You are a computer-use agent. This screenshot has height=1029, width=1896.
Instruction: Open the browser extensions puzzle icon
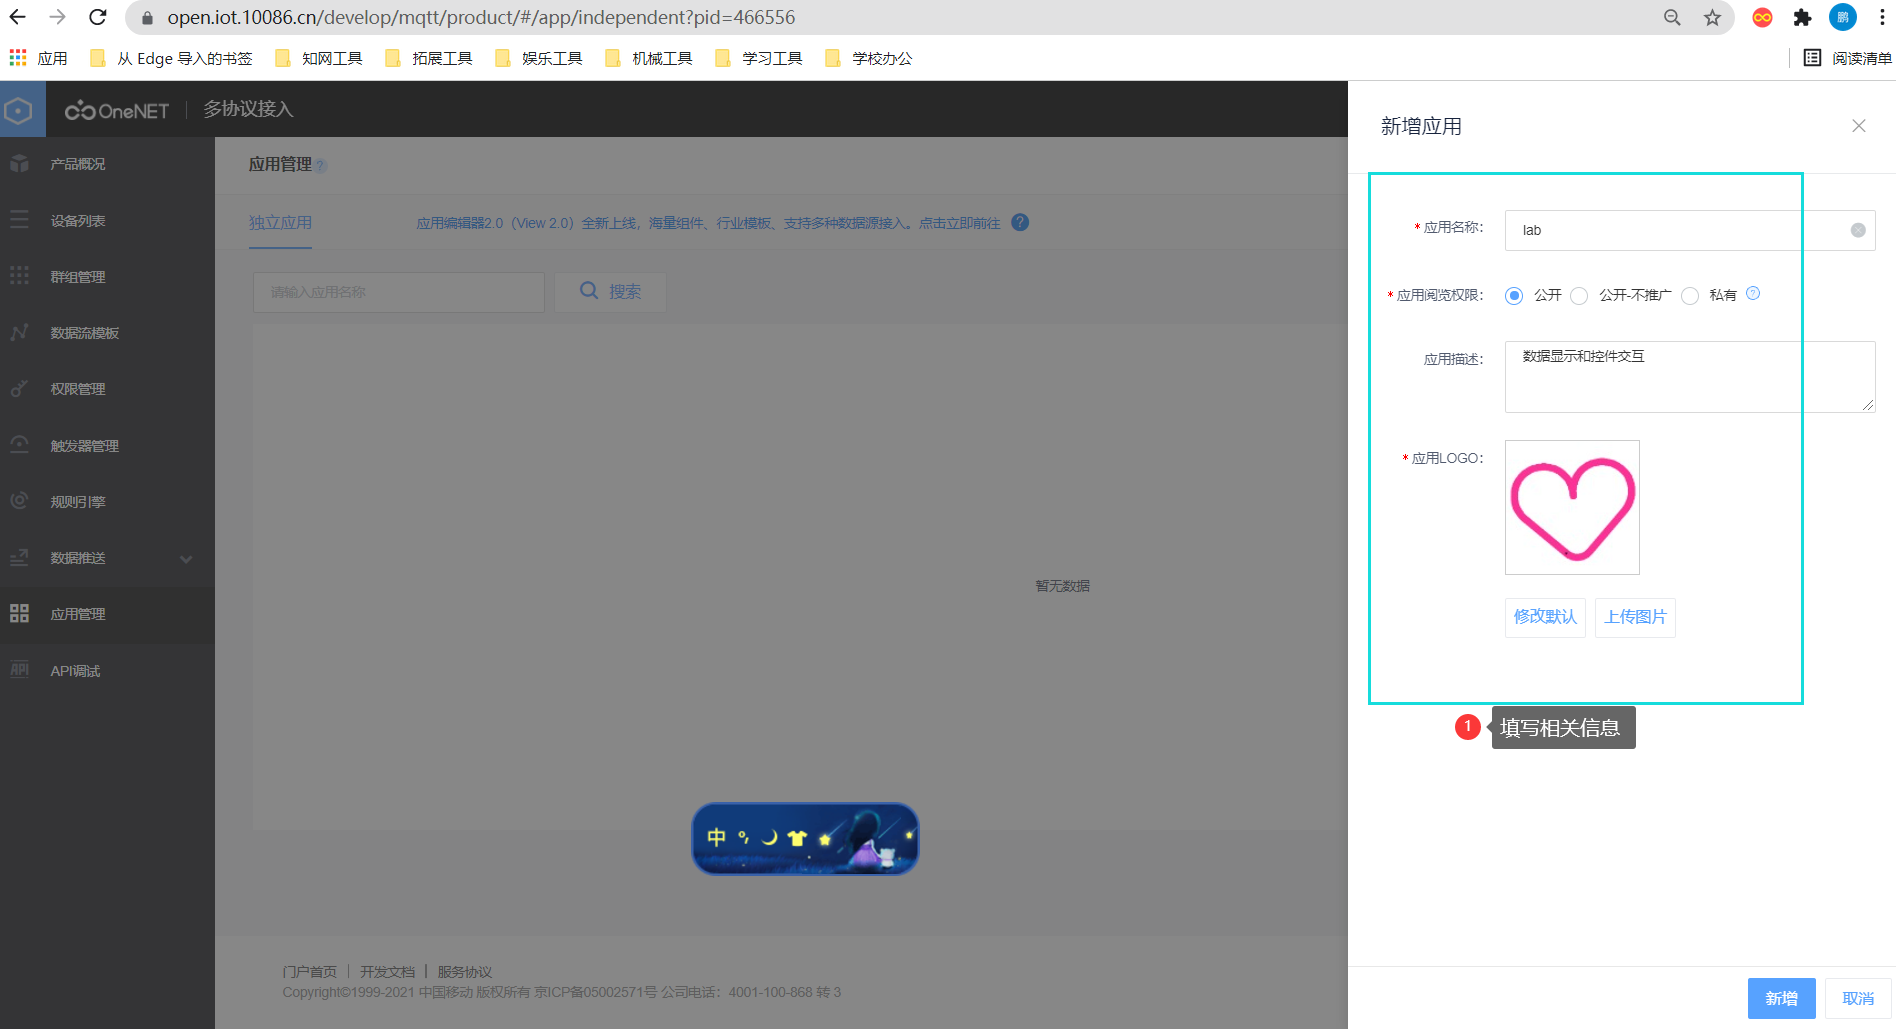click(1802, 17)
